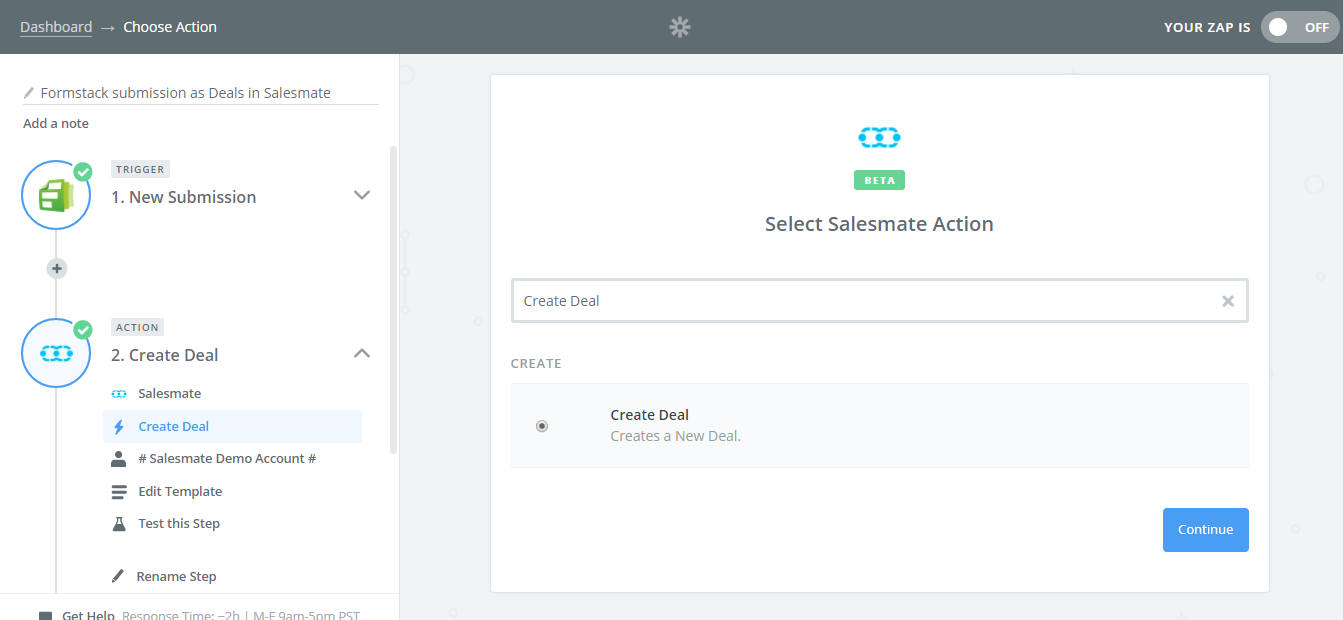Click the ACTION label tag
Image resolution: width=1343 pixels, height=620 pixels.
tap(138, 327)
